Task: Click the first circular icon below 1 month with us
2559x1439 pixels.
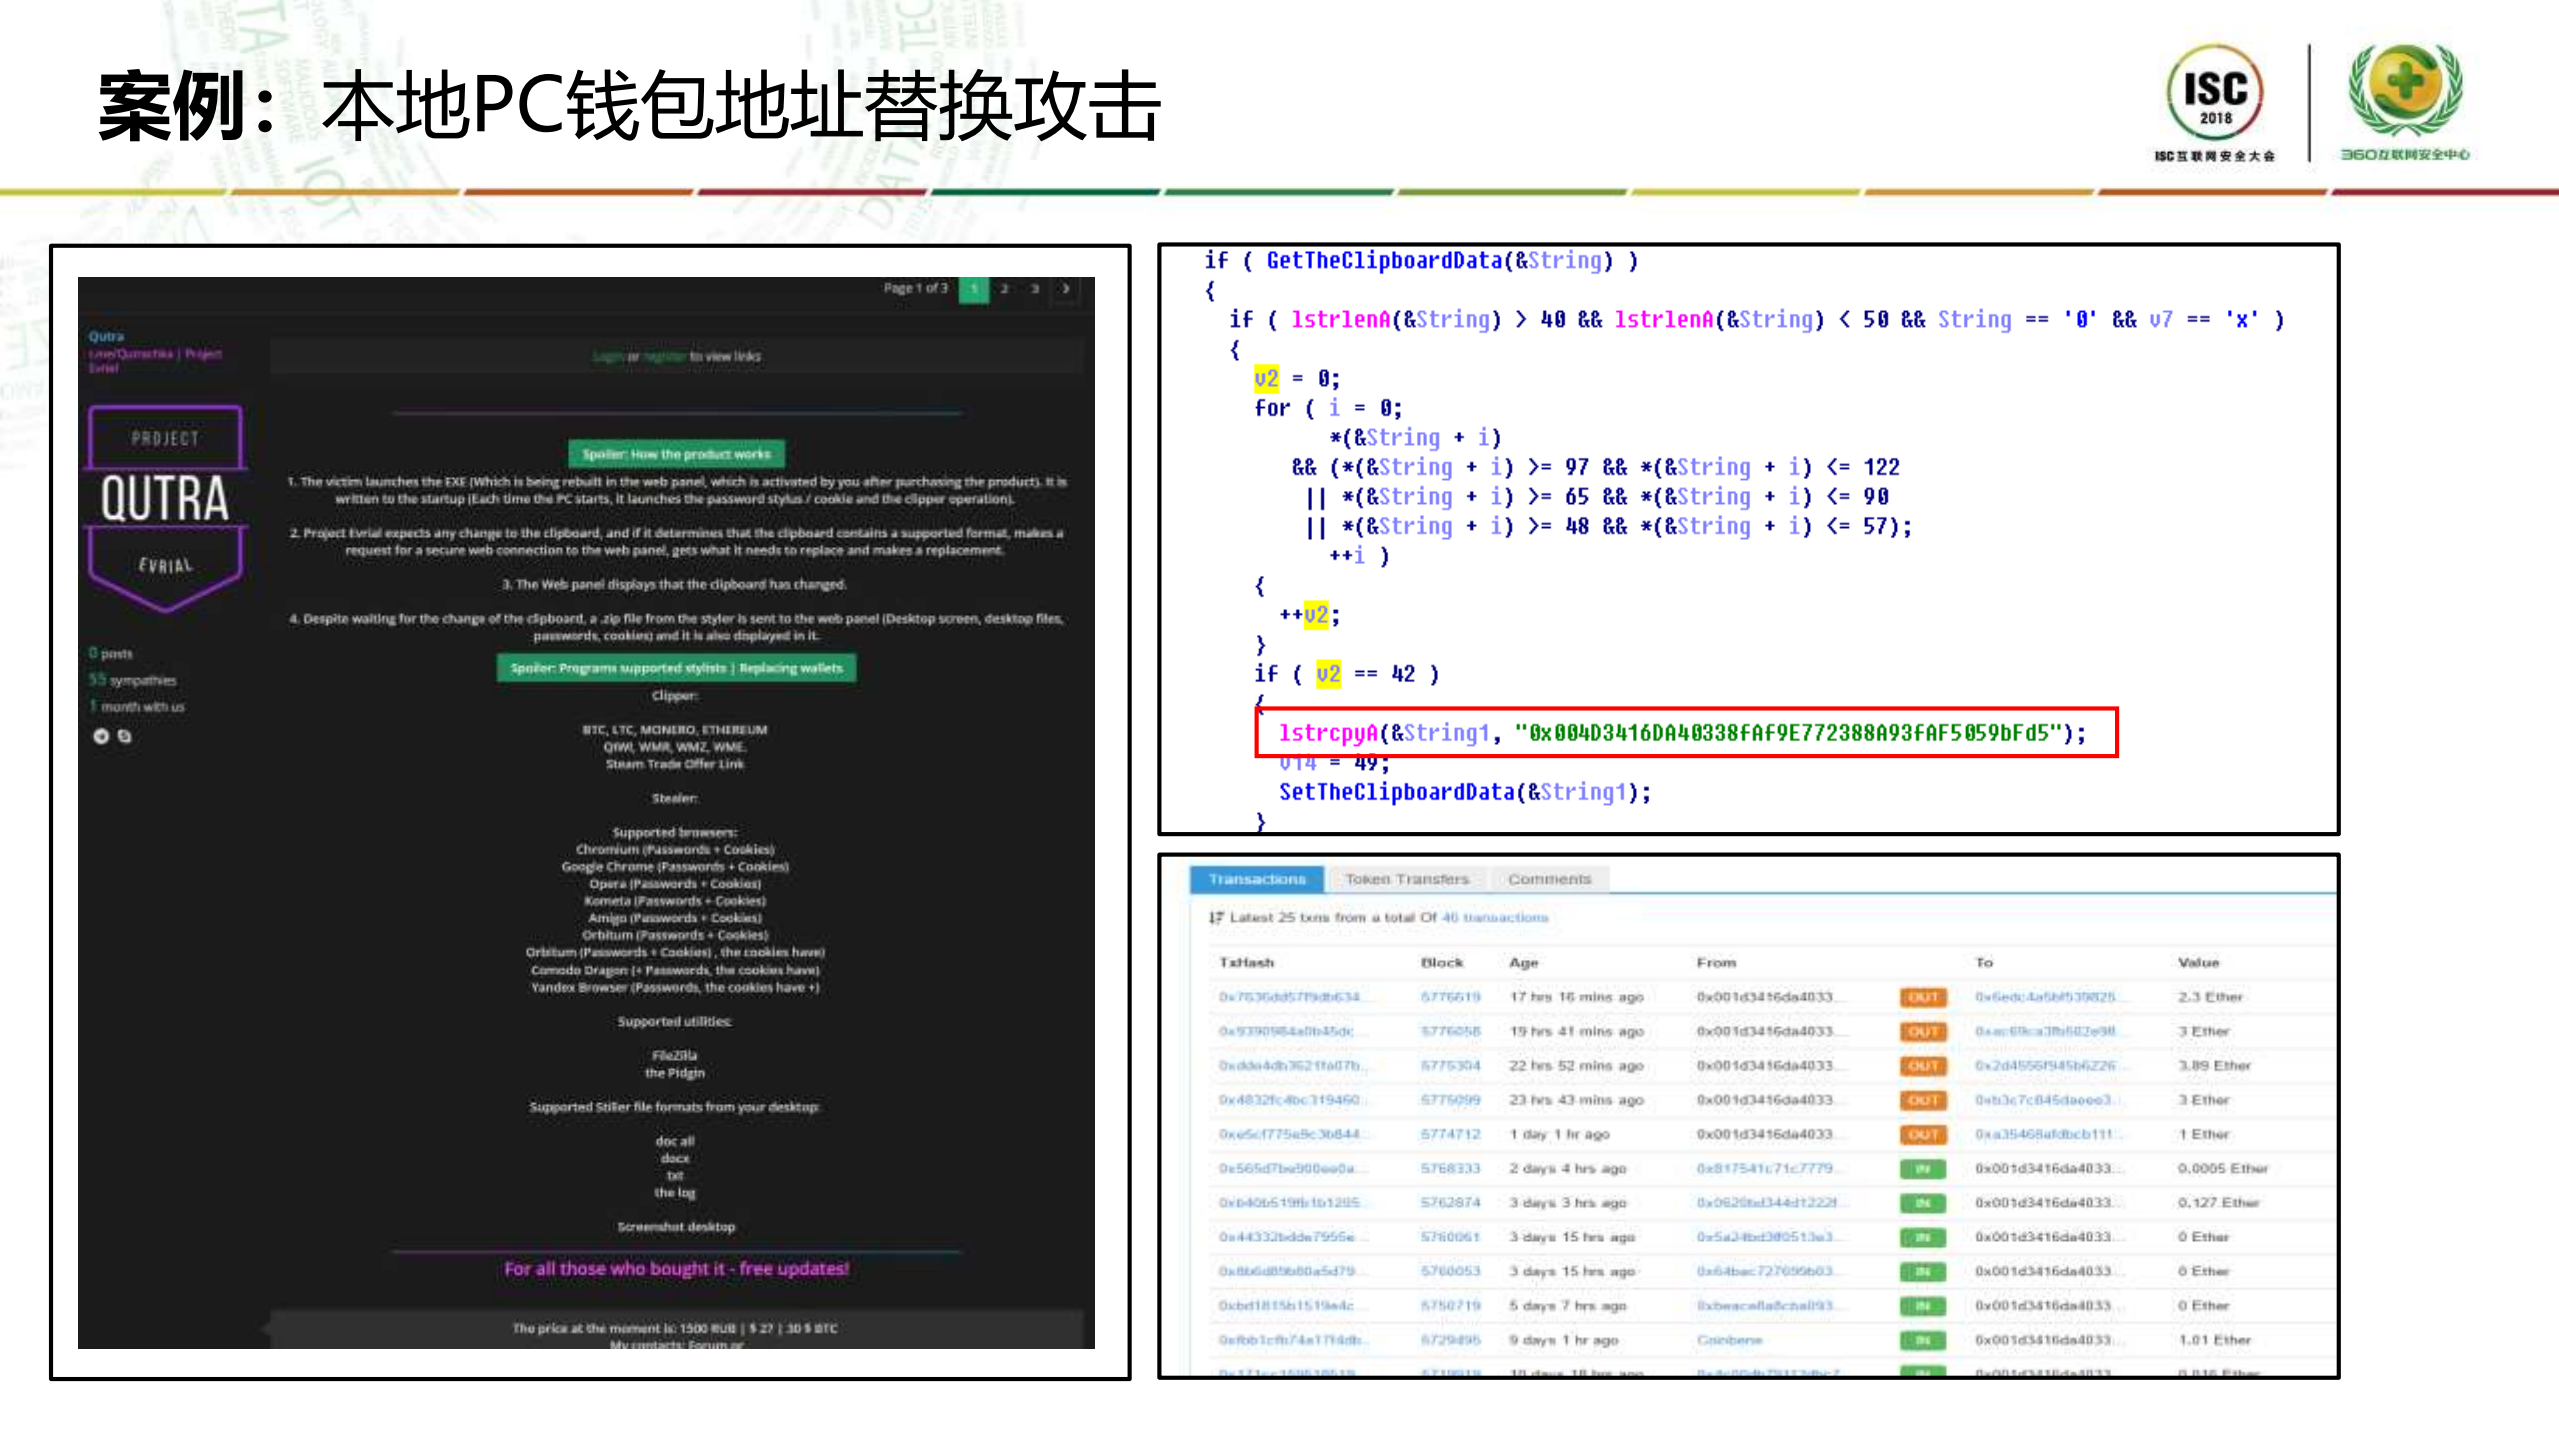Action: (102, 735)
